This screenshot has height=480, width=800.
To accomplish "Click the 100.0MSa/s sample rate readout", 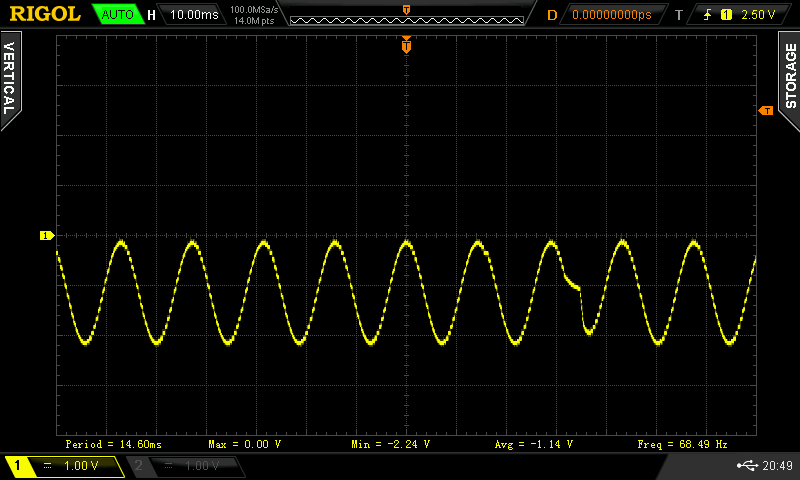I will pyautogui.click(x=254, y=9).
